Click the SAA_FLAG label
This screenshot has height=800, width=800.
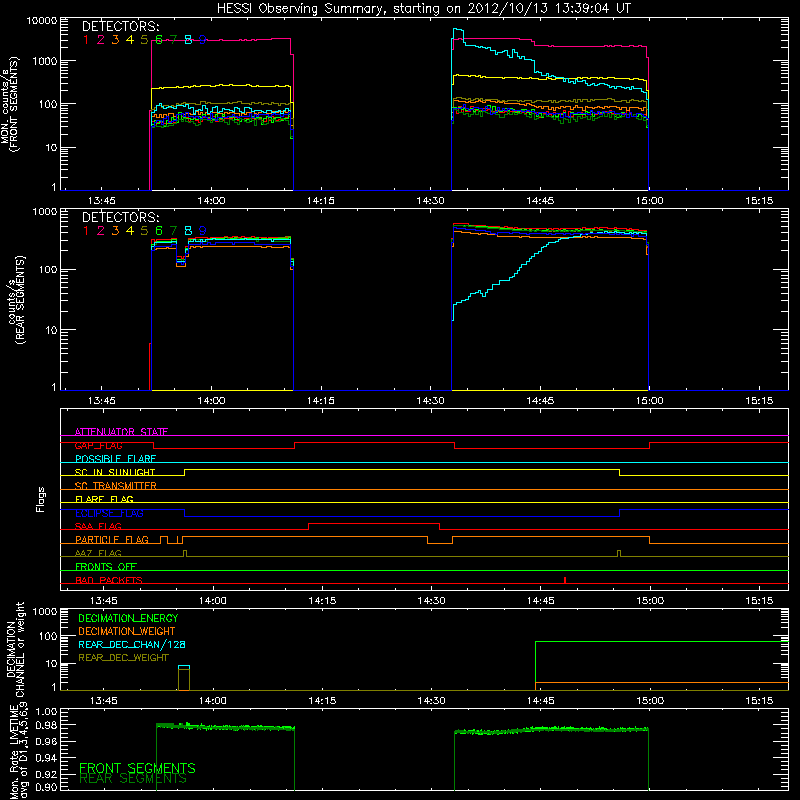click(x=98, y=526)
